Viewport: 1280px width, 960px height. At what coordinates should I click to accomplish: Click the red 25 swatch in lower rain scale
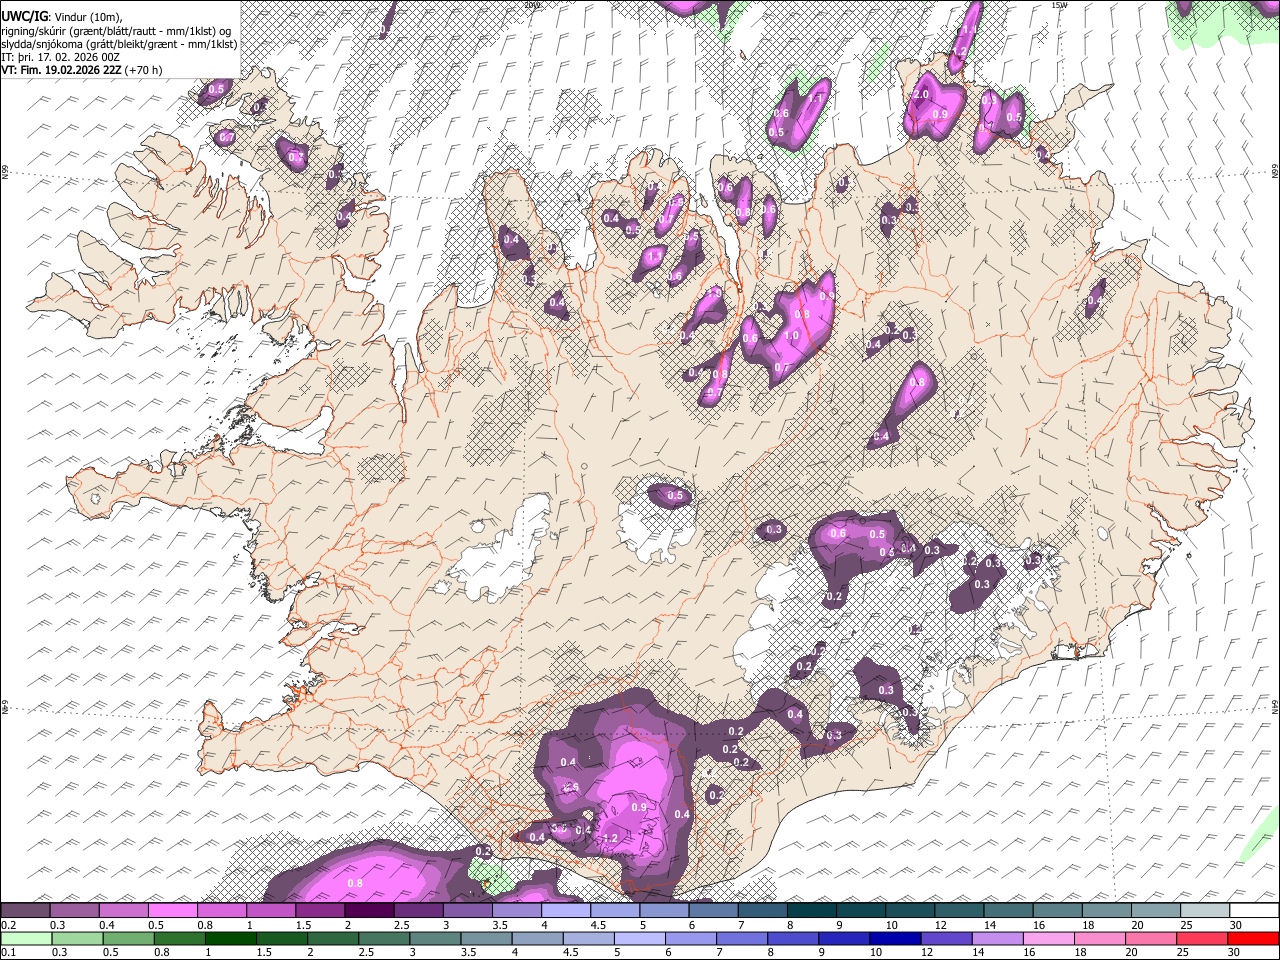tap(1205, 938)
